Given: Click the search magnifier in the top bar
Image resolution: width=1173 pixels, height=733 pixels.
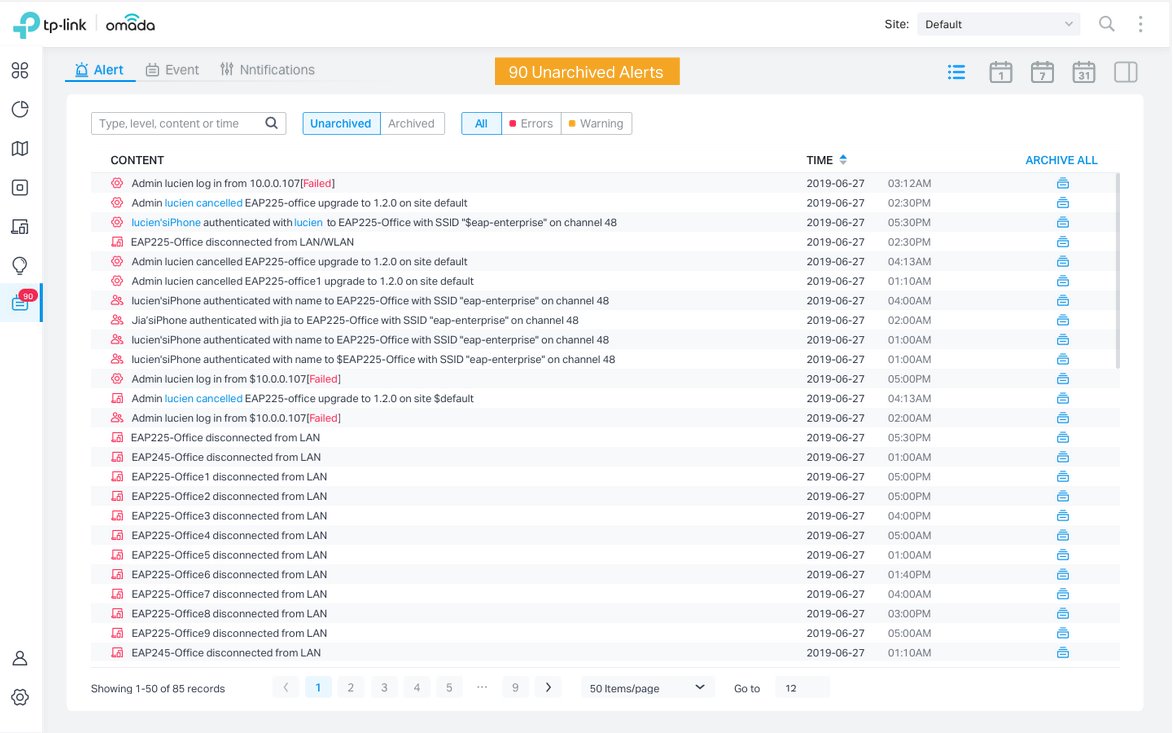Looking at the screenshot, I should click(x=1107, y=24).
